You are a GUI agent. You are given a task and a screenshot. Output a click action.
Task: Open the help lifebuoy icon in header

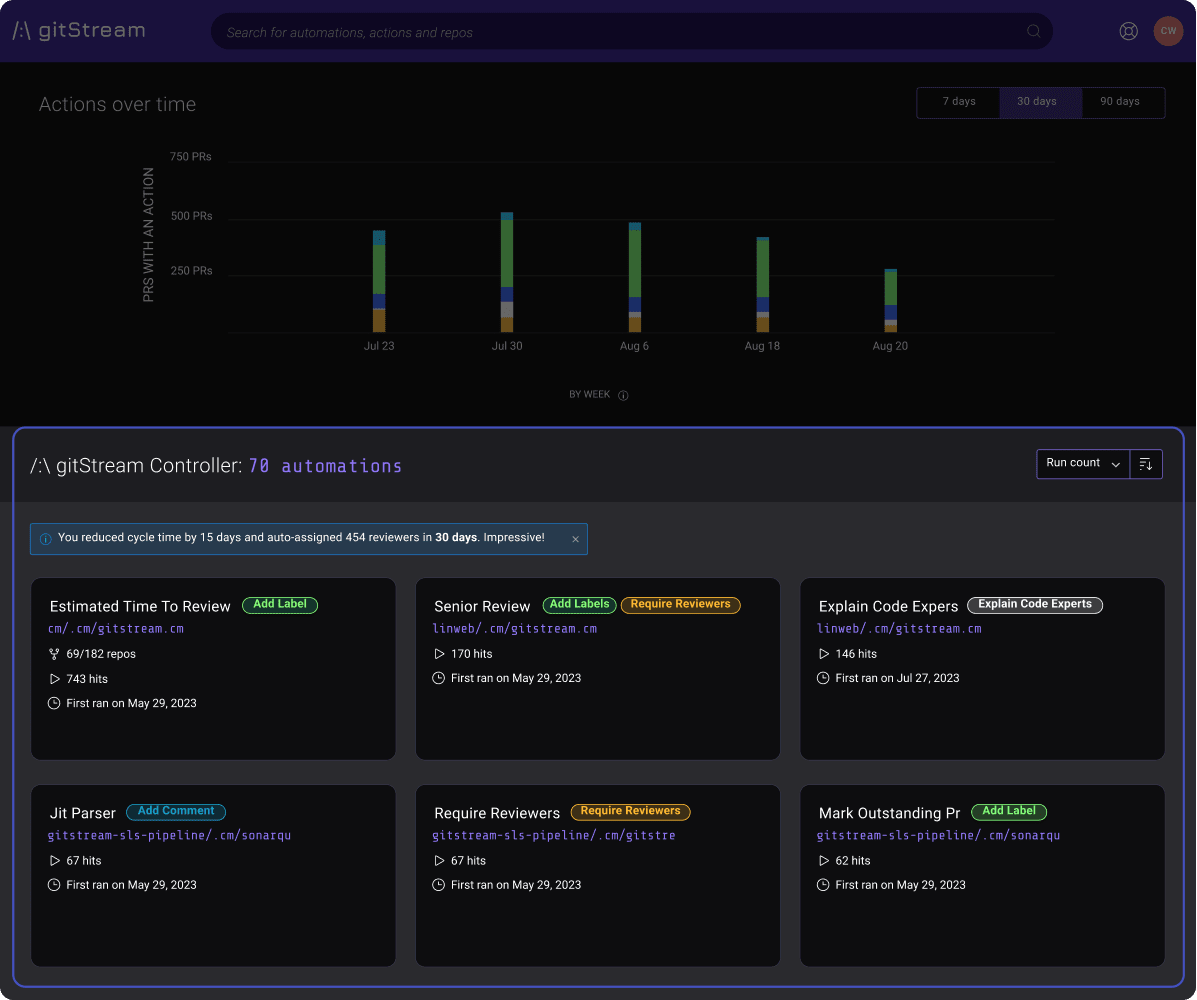point(1128,31)
